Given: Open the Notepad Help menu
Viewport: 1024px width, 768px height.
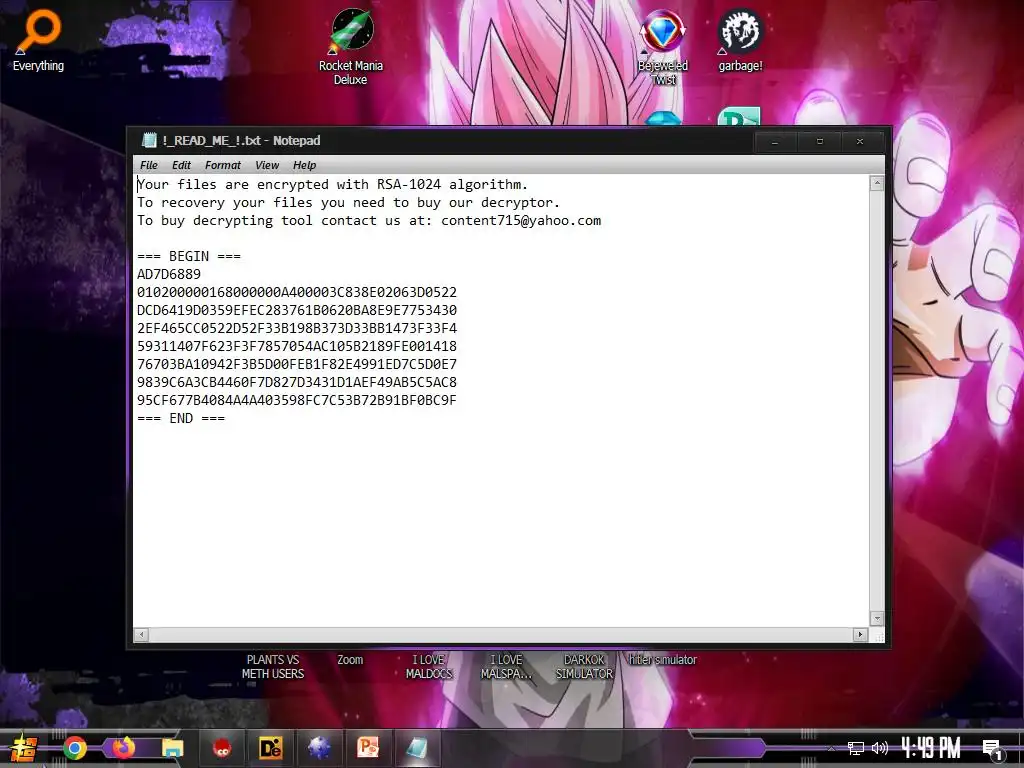Looking at the screenshot, I should click(x=304, y=165).
